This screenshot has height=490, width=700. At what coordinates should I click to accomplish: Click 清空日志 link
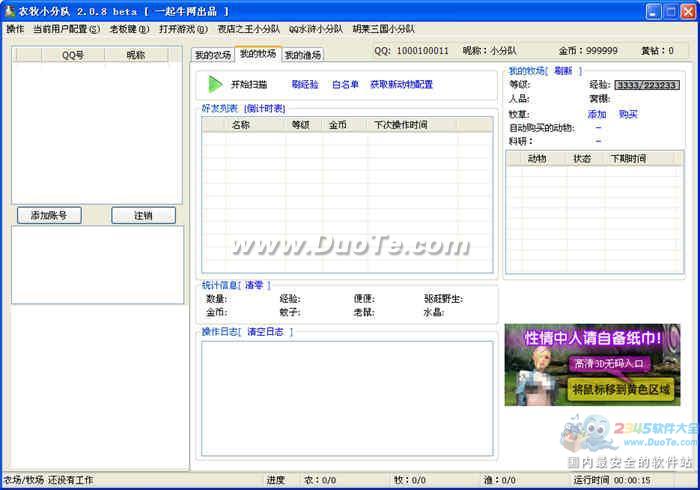click(x=266, y=331)
